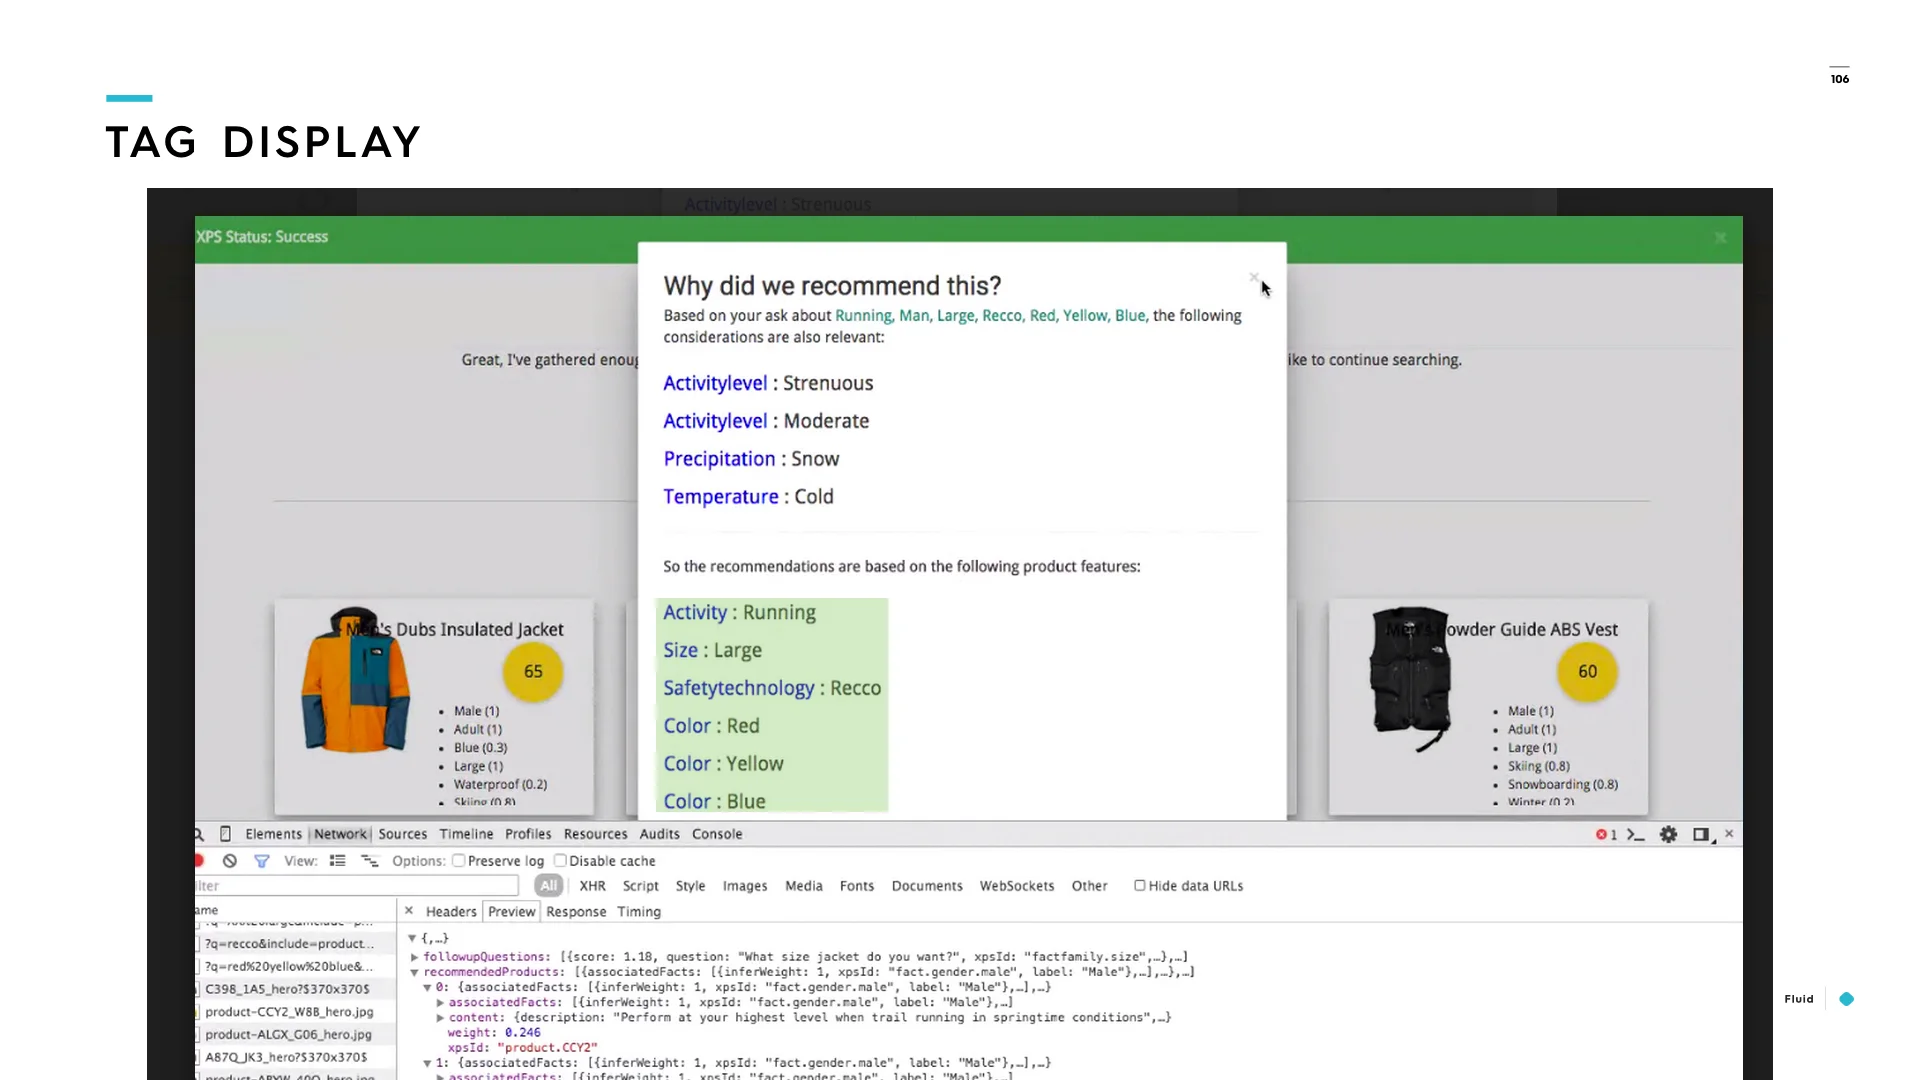Click the device mode phone icon
This screenshot has height=1080, width=1920.
225,834
